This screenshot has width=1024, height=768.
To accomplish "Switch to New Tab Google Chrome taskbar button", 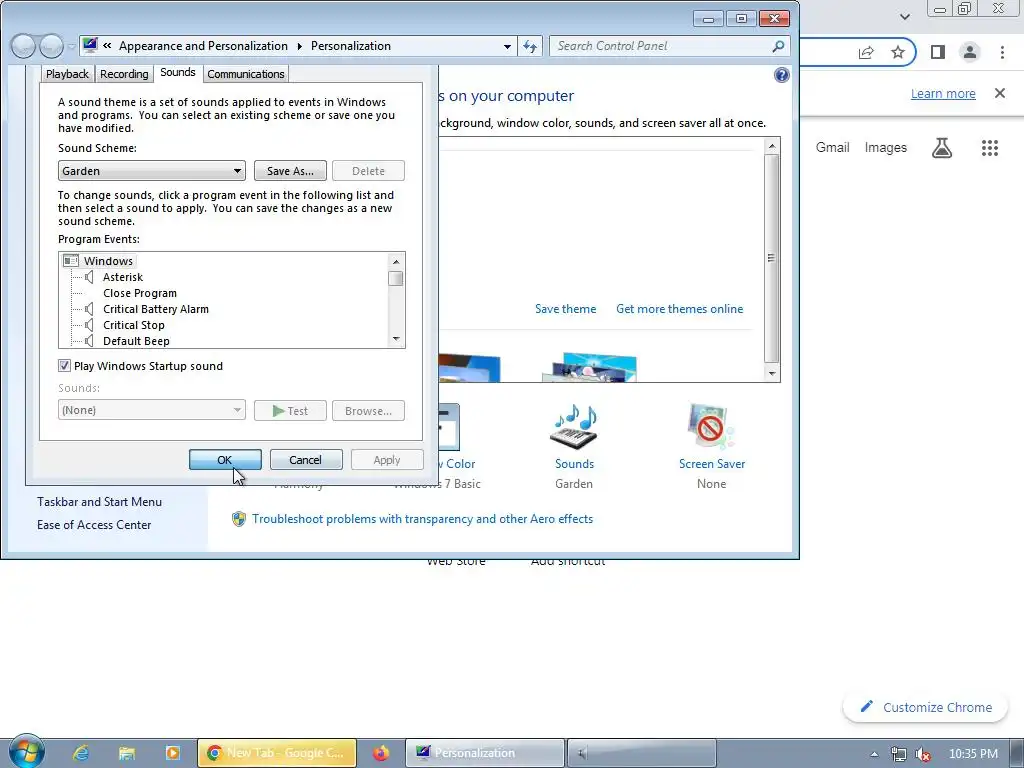I will (x=277, y=753).
